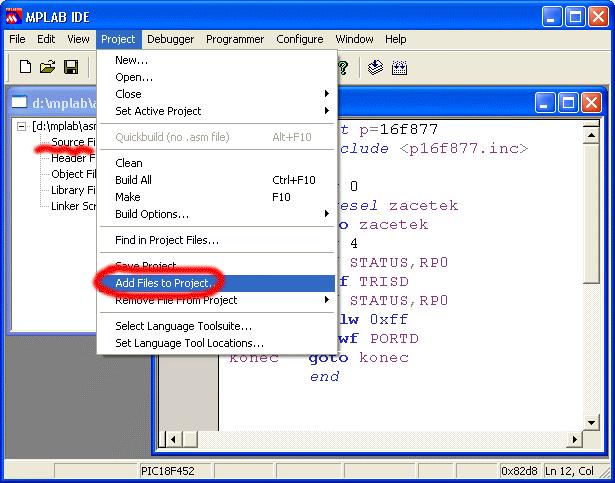The image size is (615, 483).
Task: Select Build All menu entry
Action: 217,180
